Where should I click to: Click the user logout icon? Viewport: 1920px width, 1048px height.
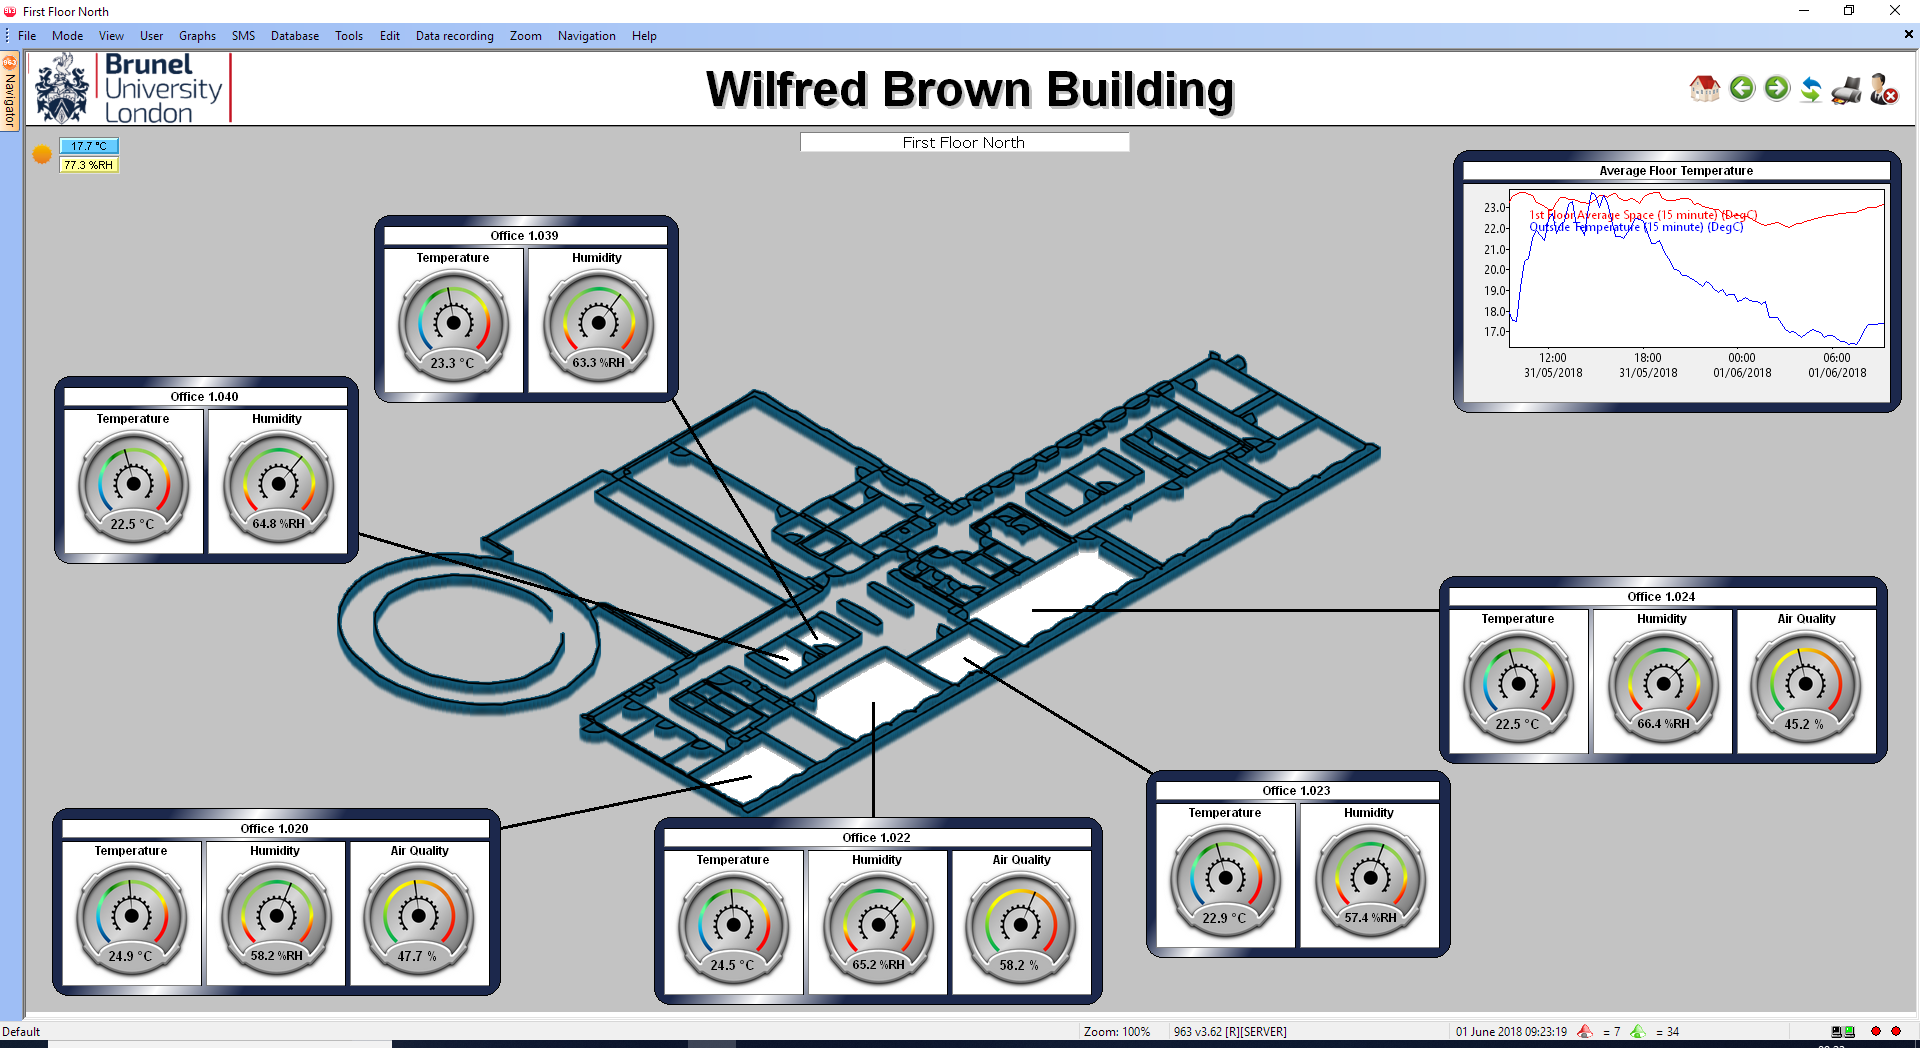coord(1884,89)
